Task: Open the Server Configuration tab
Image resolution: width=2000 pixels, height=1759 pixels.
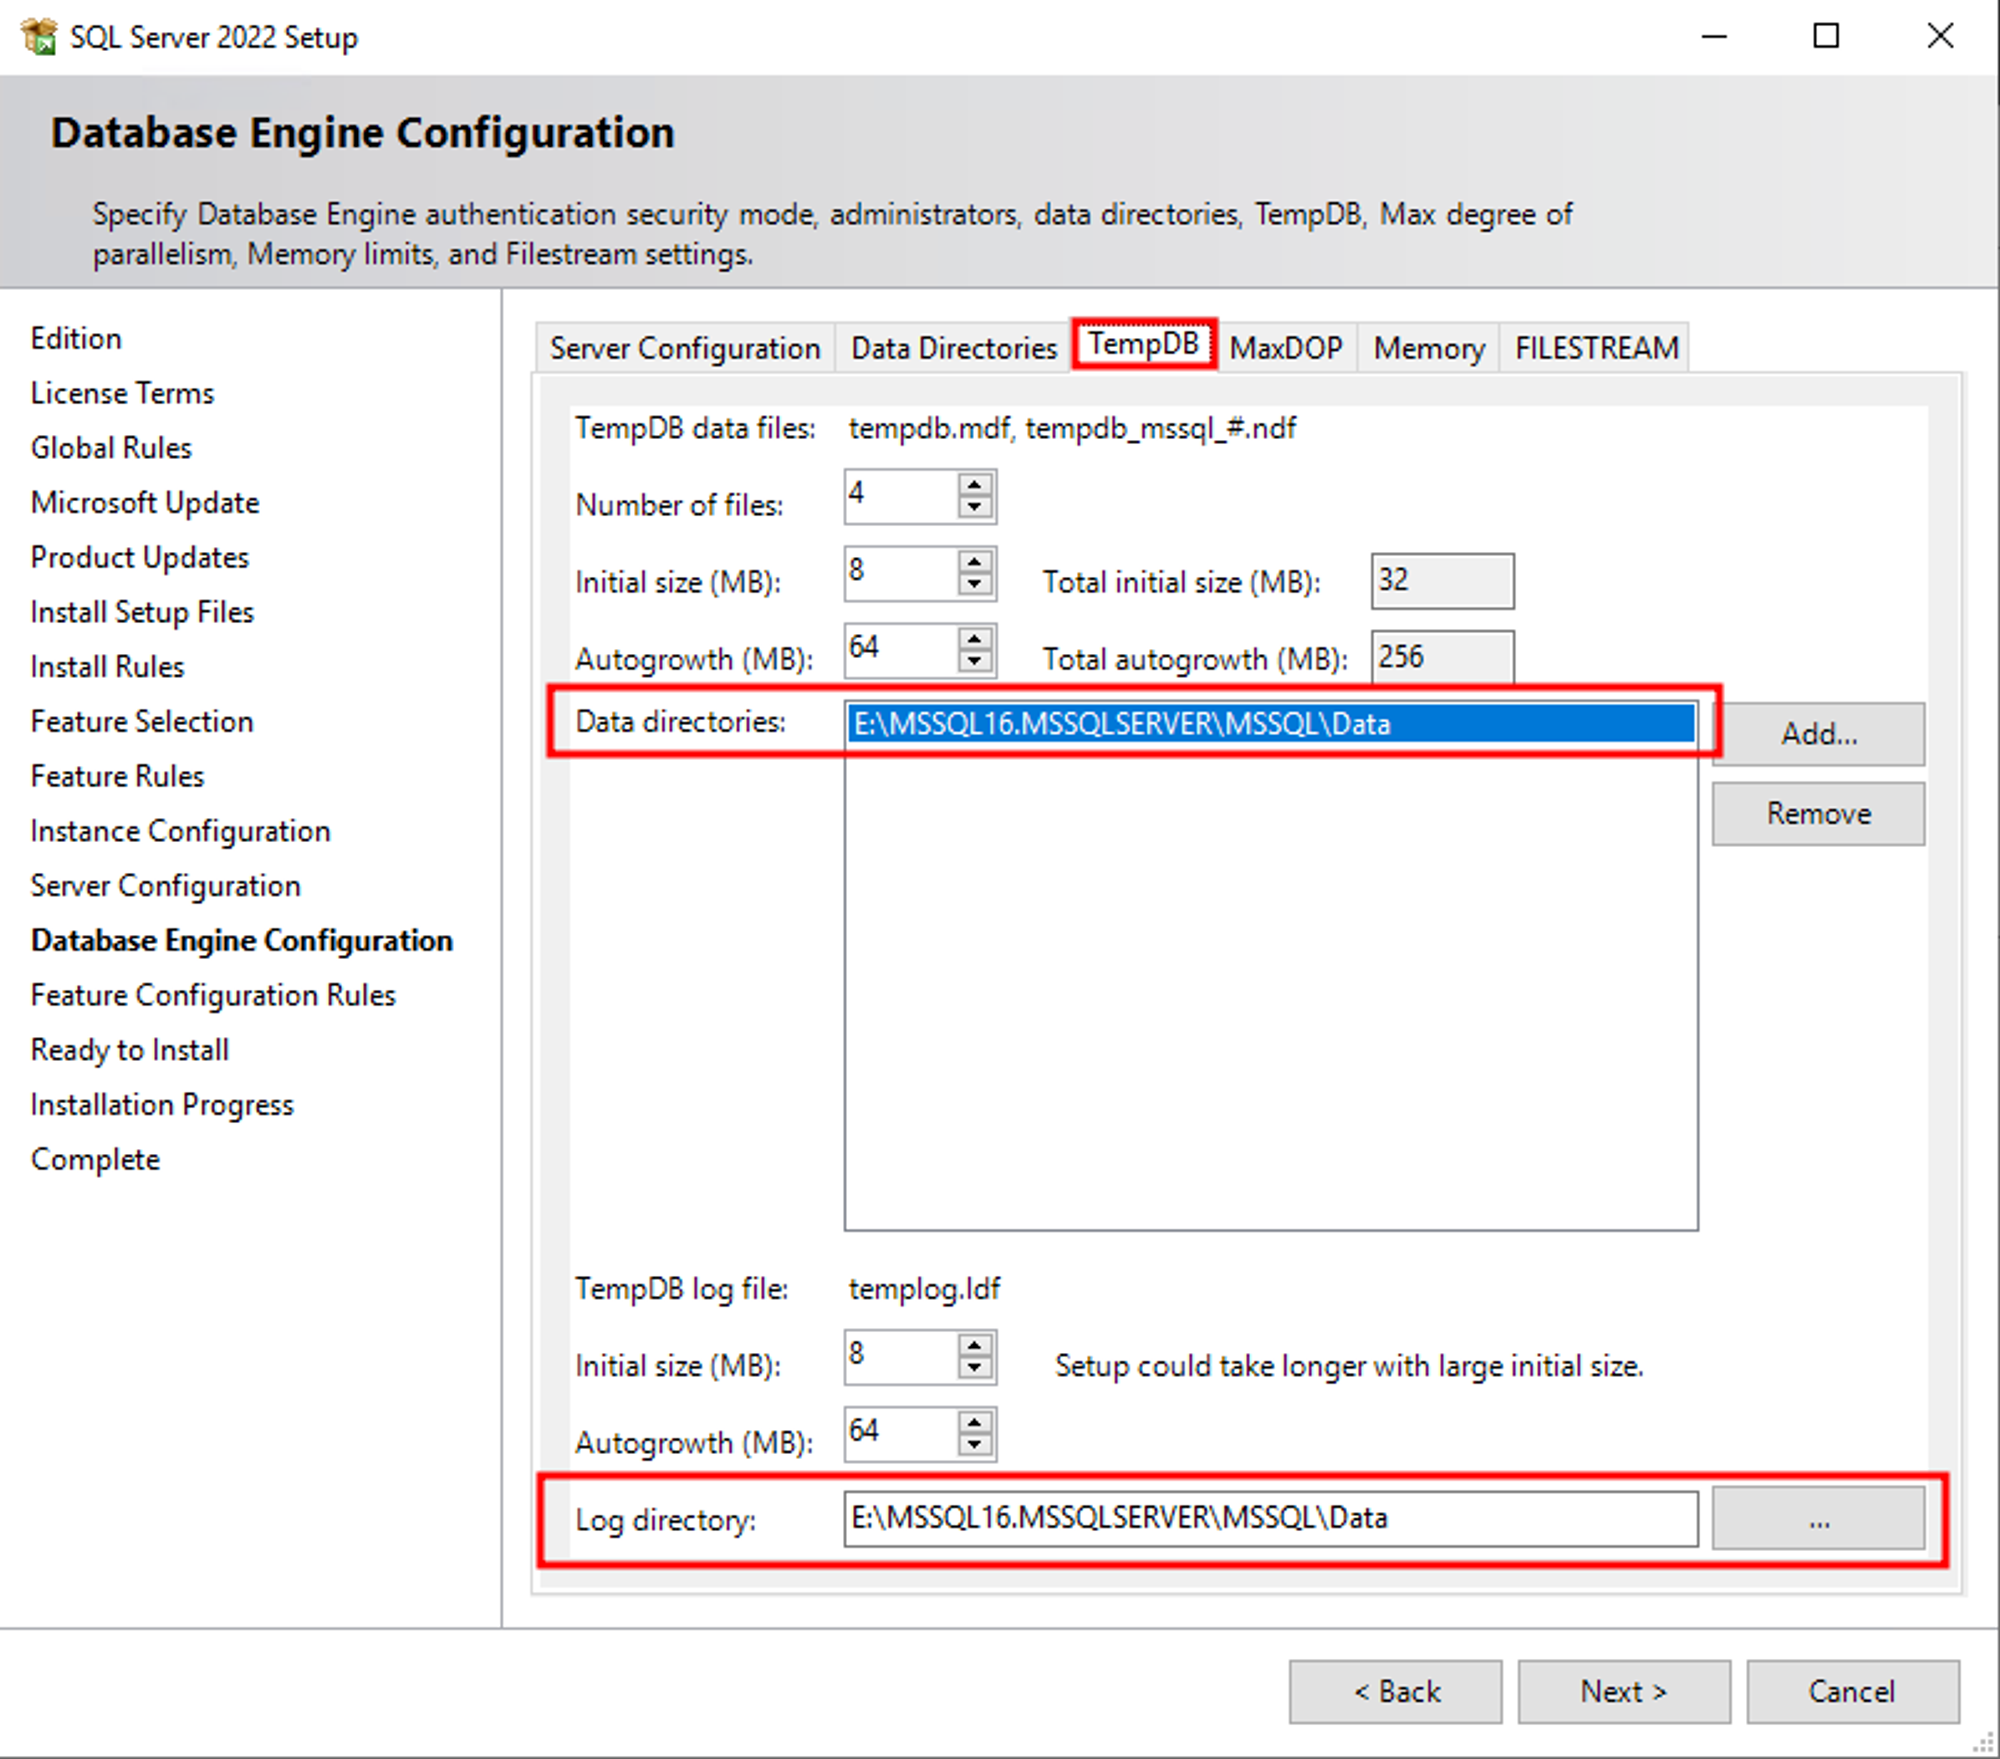Action: coord(684,348)
